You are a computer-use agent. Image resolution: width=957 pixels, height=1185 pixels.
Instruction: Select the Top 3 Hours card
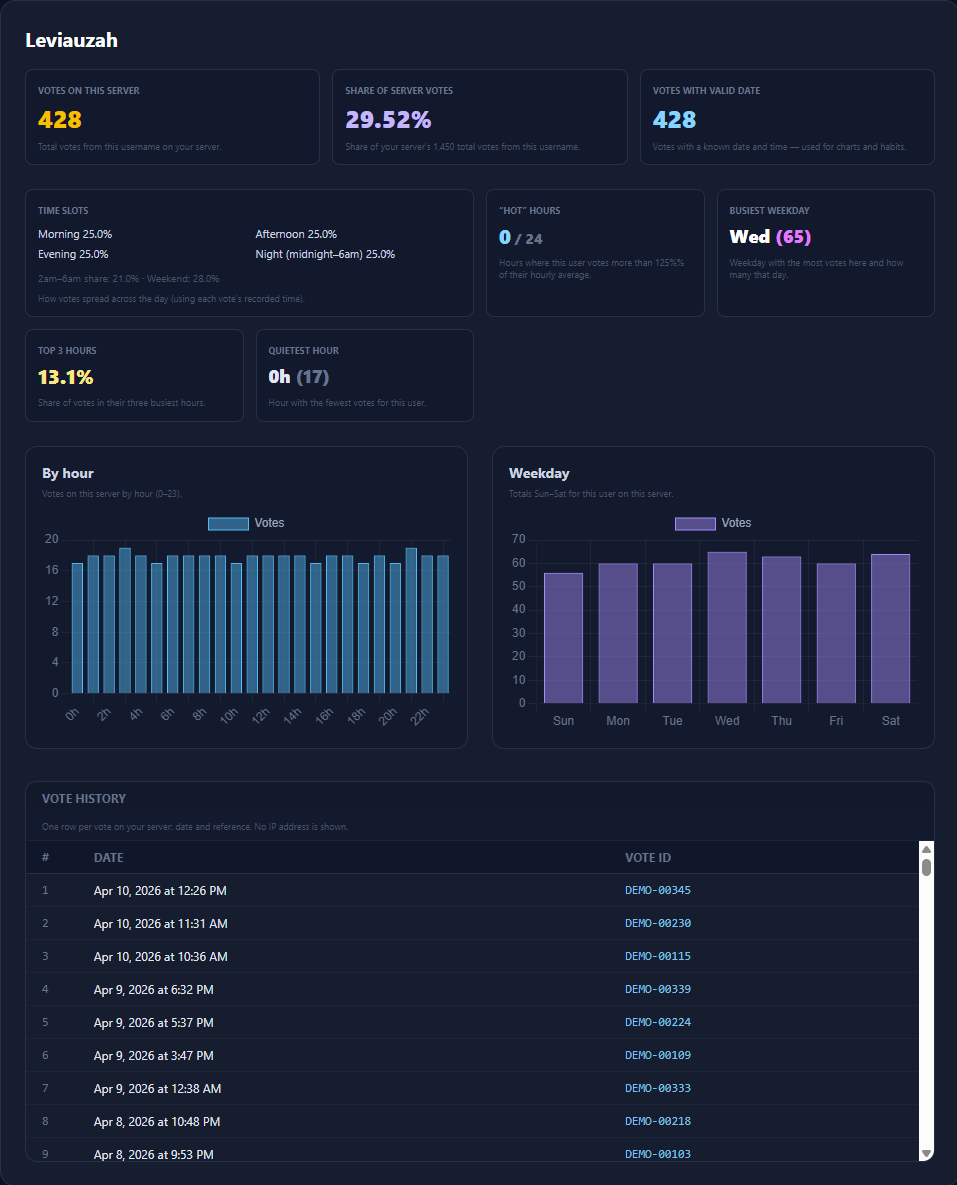[134, 376]
